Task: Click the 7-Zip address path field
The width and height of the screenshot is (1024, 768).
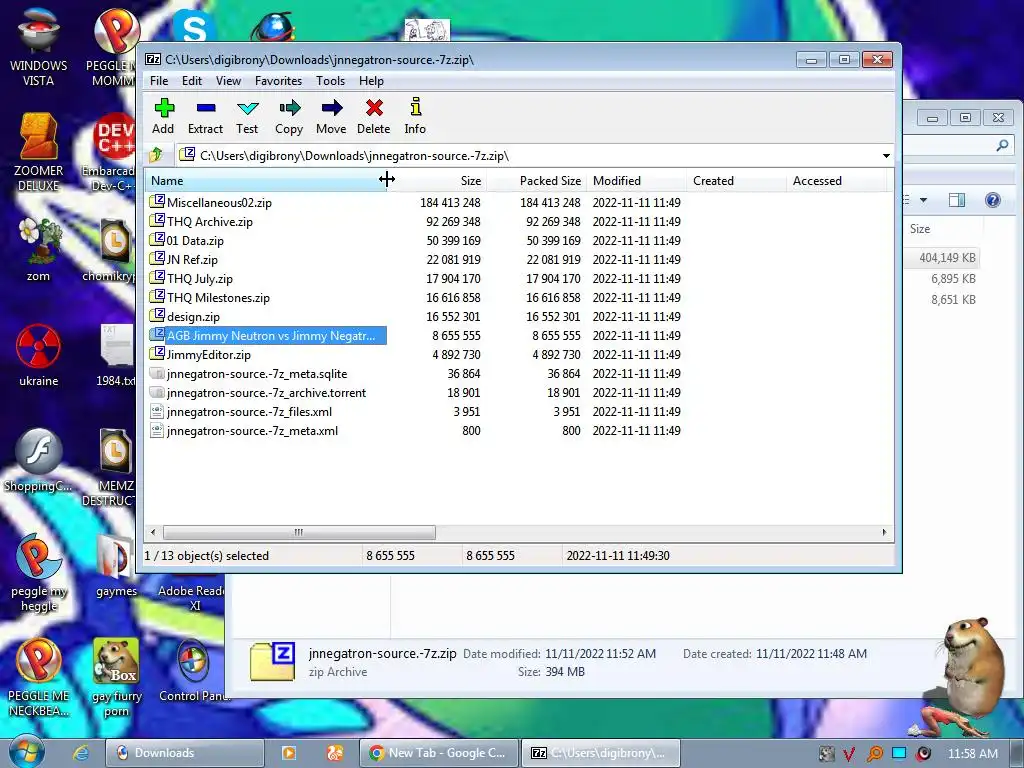Action: point(528,155)
